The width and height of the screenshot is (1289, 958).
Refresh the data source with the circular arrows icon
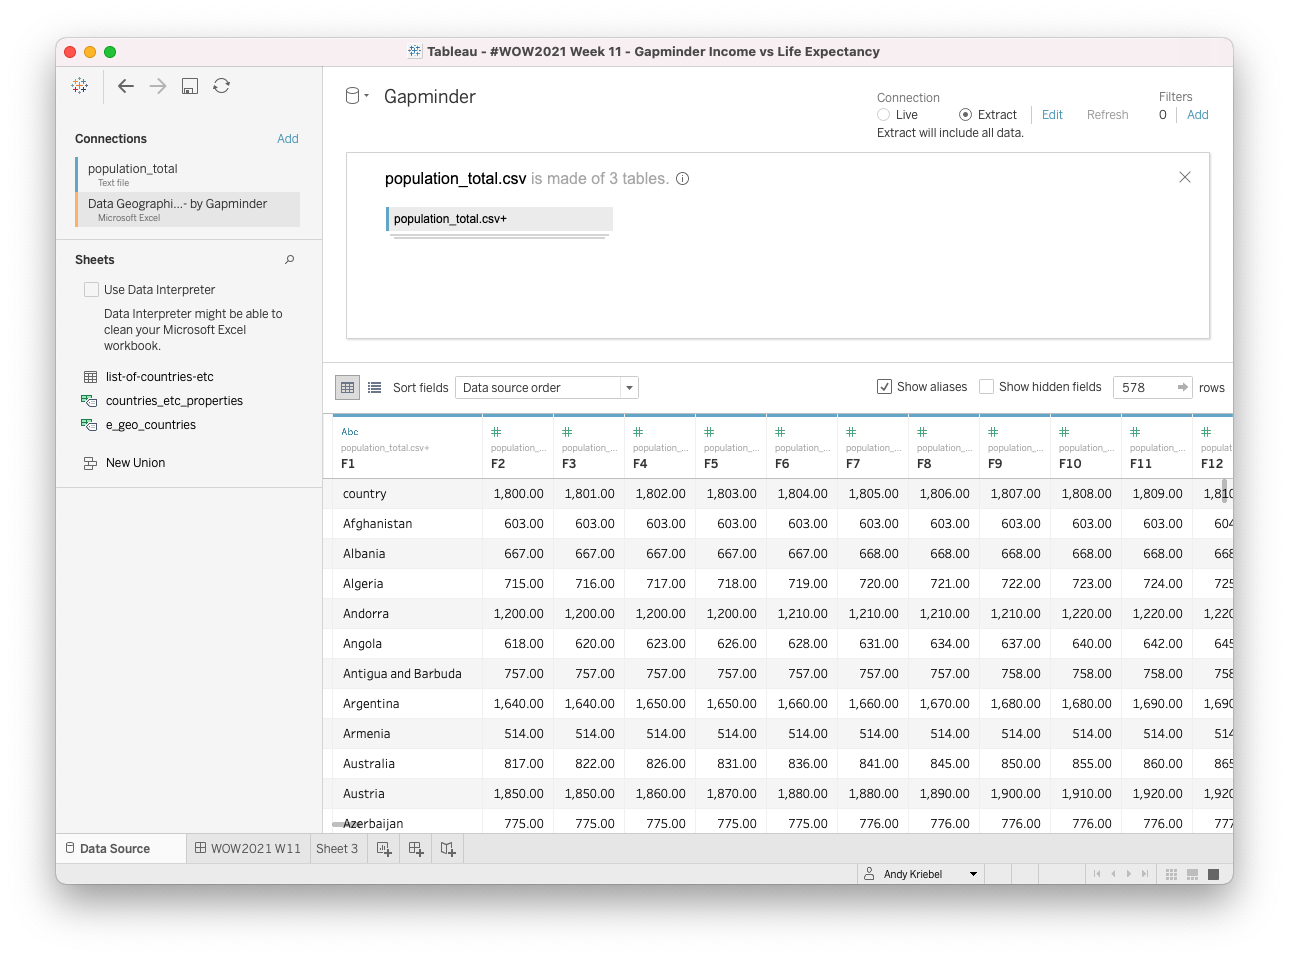222,86
